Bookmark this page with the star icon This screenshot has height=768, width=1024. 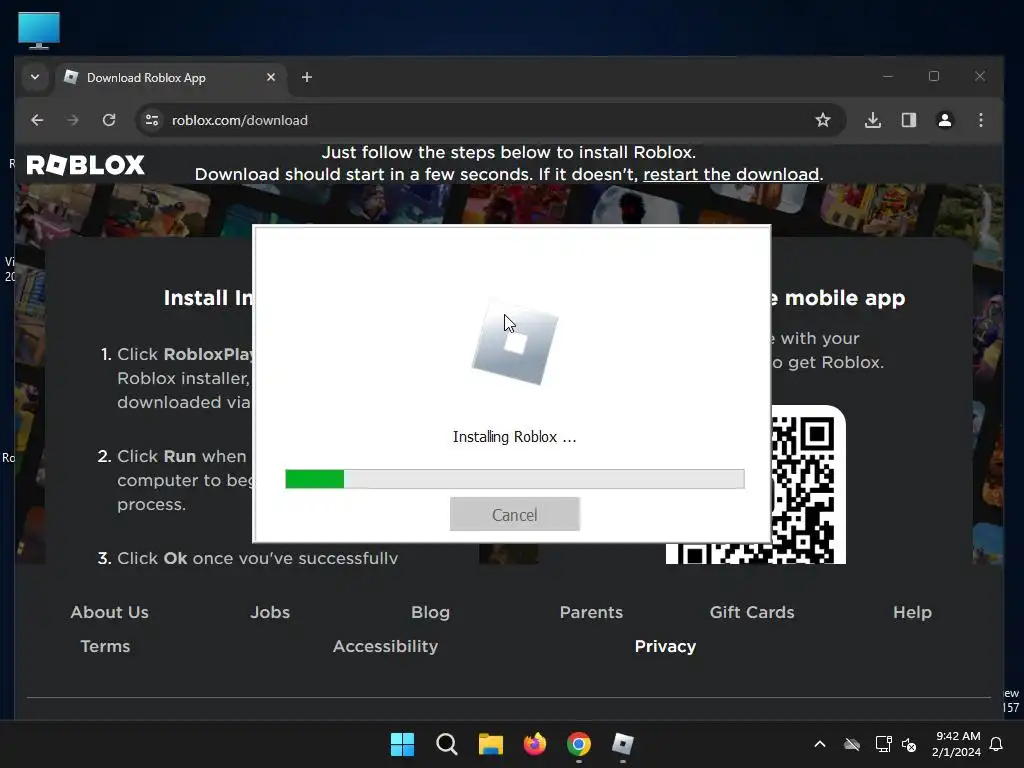point(823,120)
